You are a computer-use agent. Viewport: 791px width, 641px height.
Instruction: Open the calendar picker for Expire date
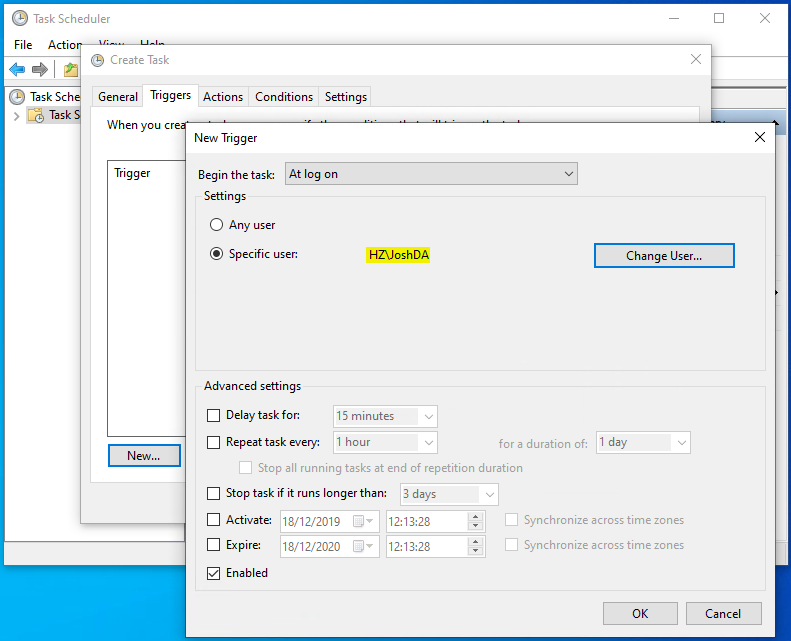coord(364,546)
